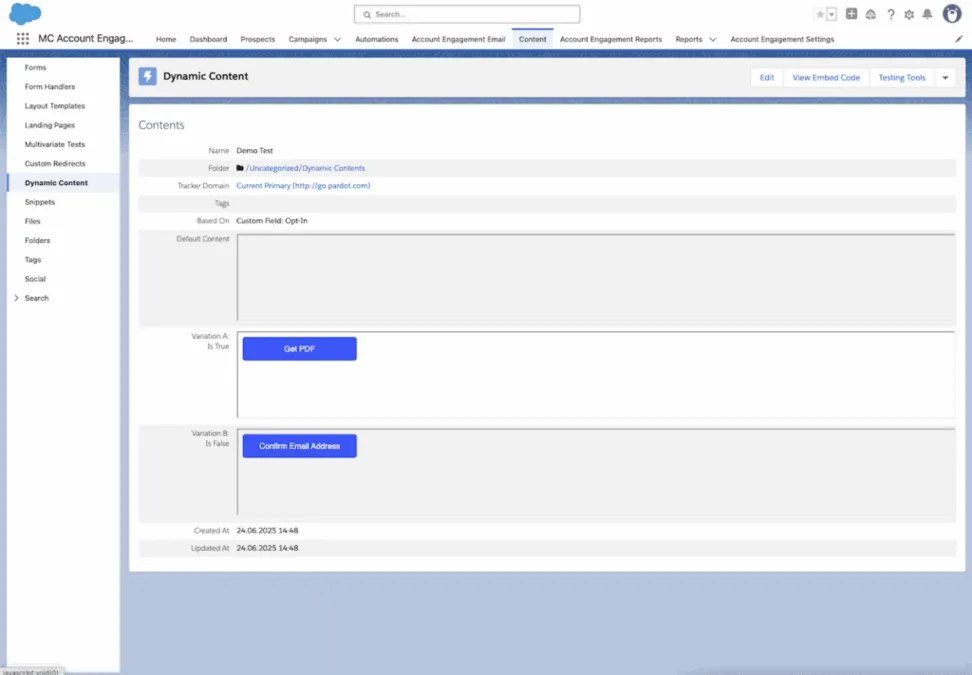This screenshot has width=972, height=675.
Task: Click the Salesforce cloud logo
Action: pos(25,13)
